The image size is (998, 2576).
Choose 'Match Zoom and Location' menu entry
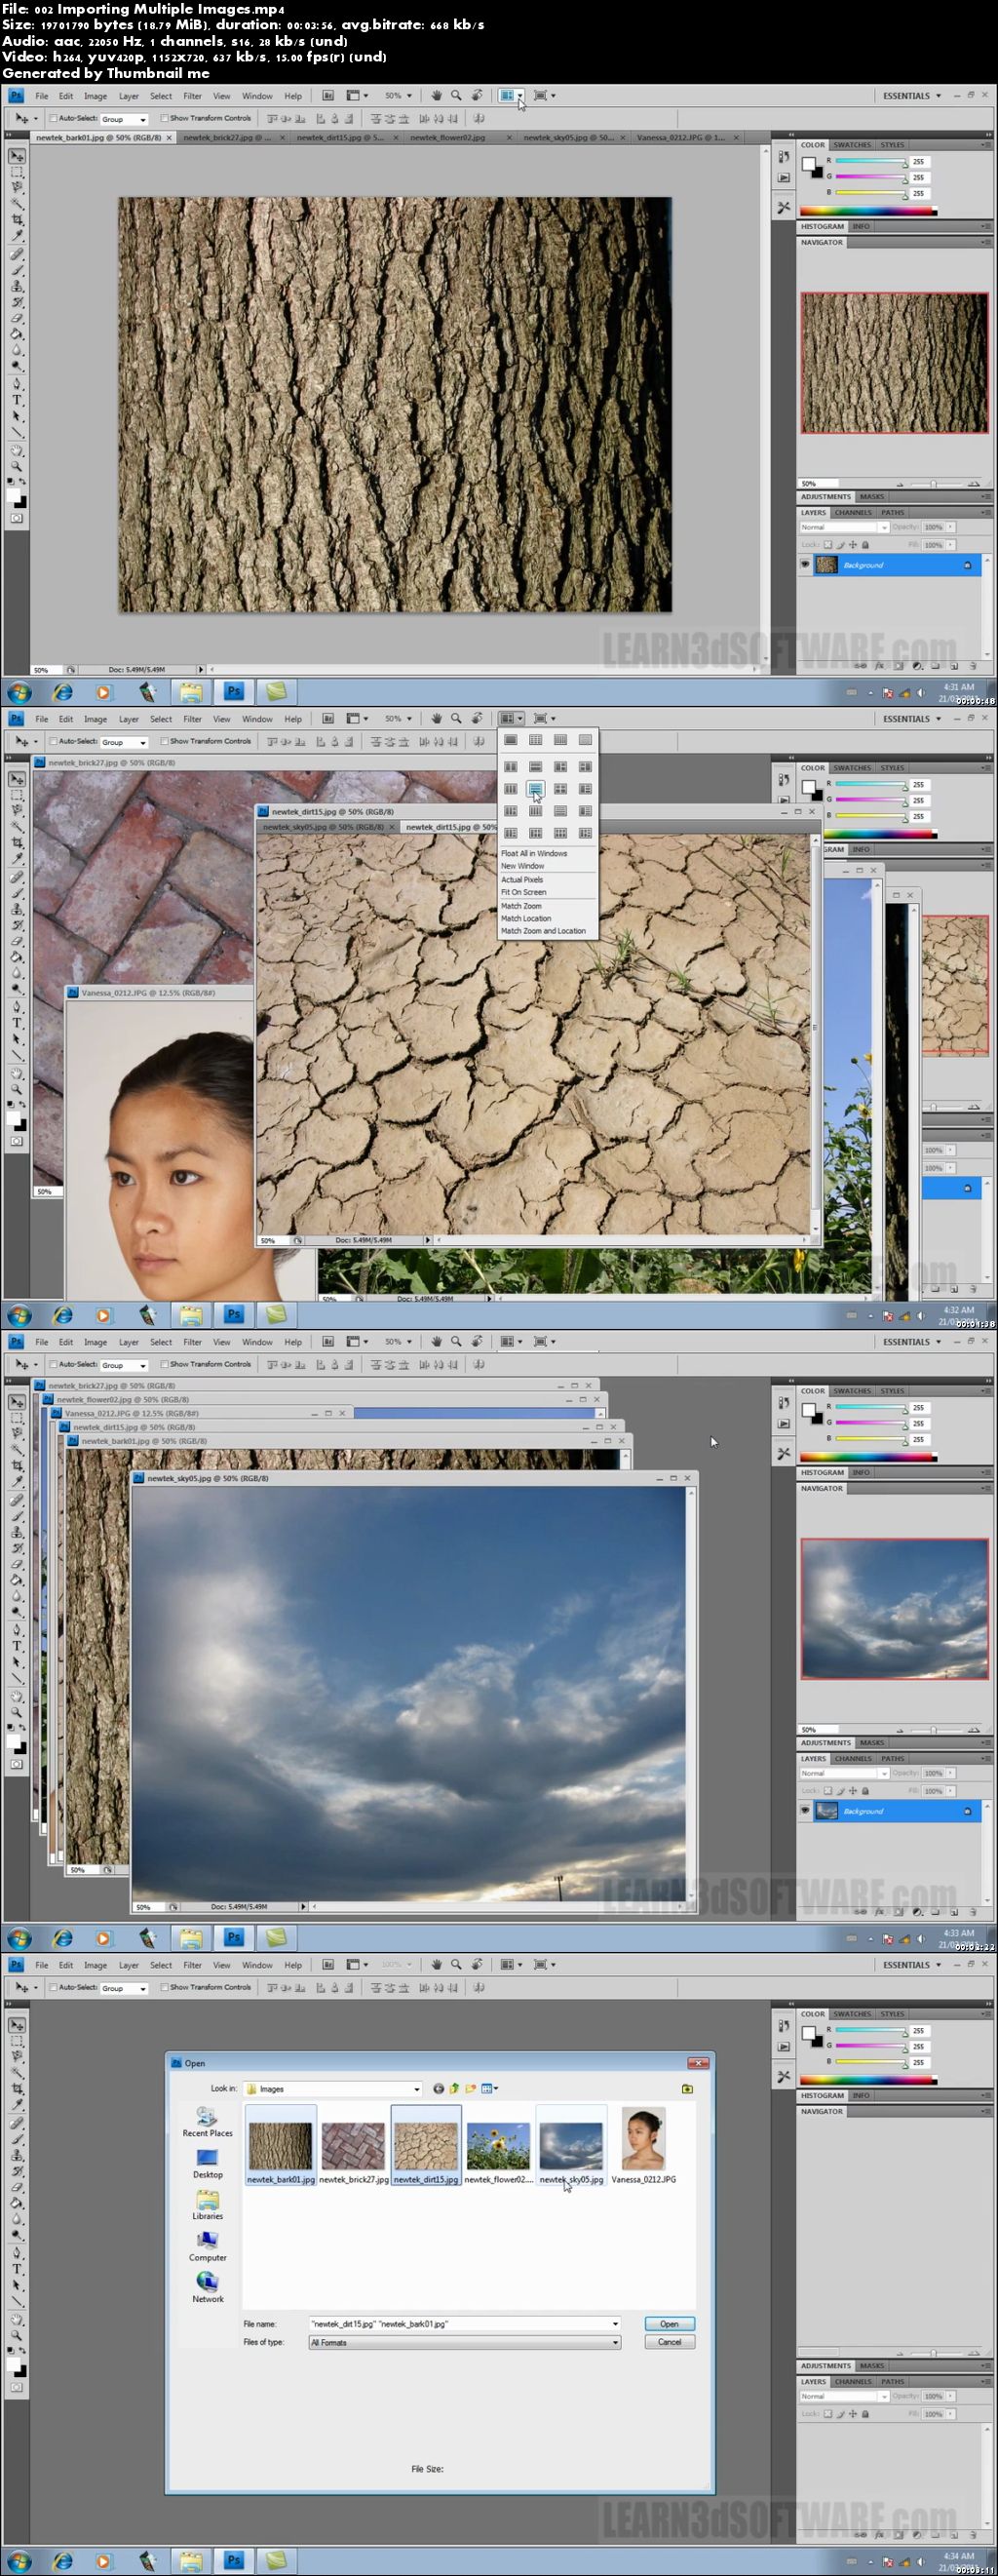point(543,931)
